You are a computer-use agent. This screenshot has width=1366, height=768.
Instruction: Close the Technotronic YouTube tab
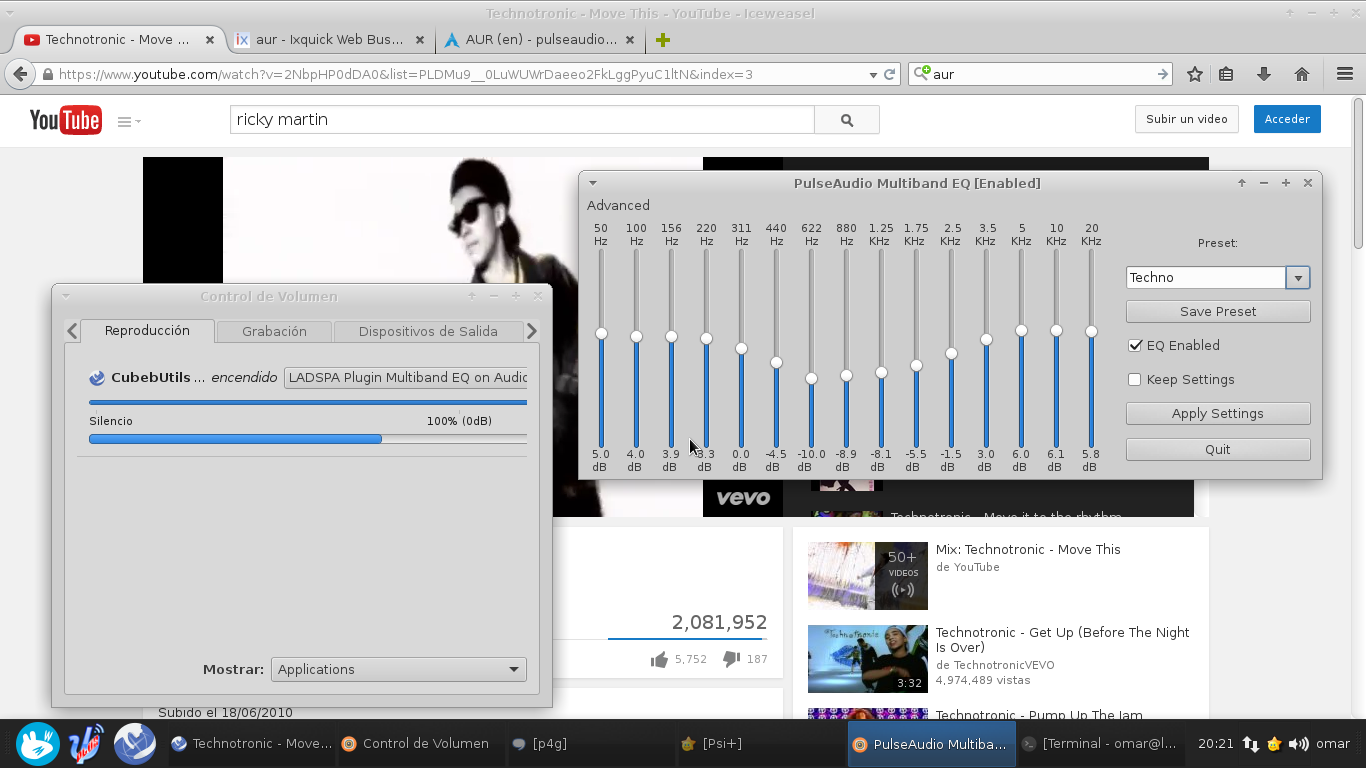[x=210, y=40]
